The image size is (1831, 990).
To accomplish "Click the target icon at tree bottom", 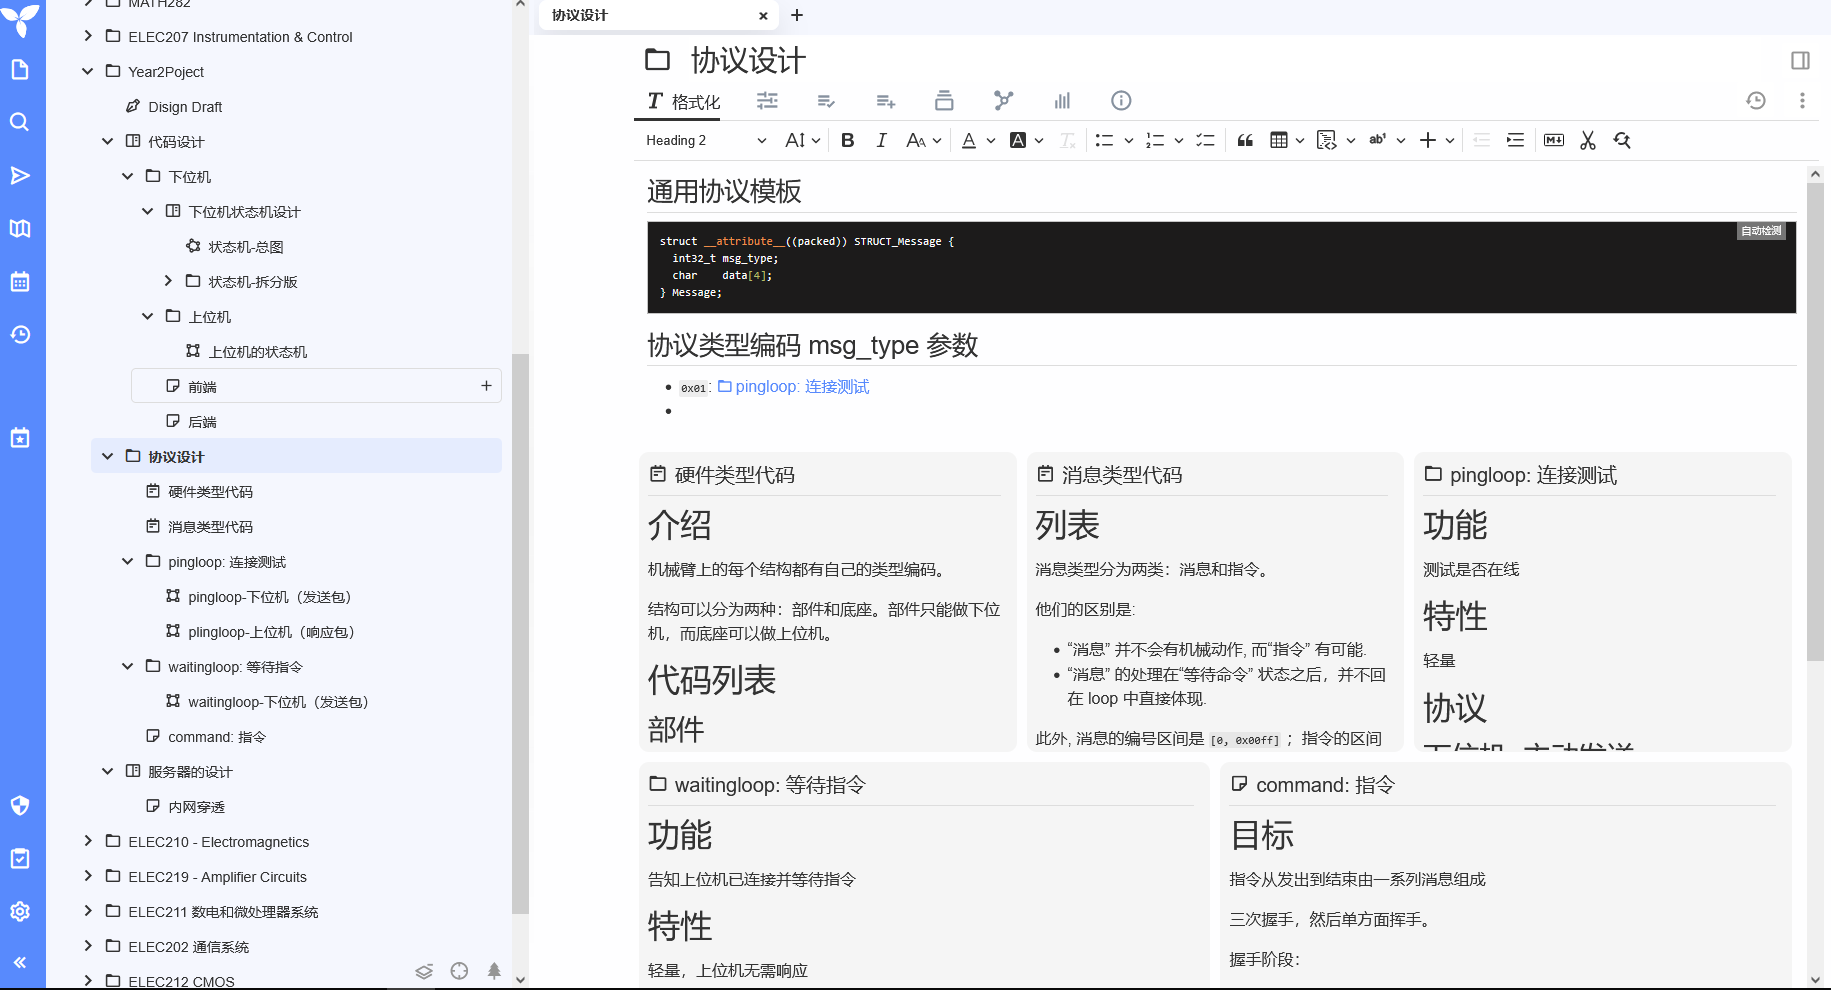I will point(459,970).
